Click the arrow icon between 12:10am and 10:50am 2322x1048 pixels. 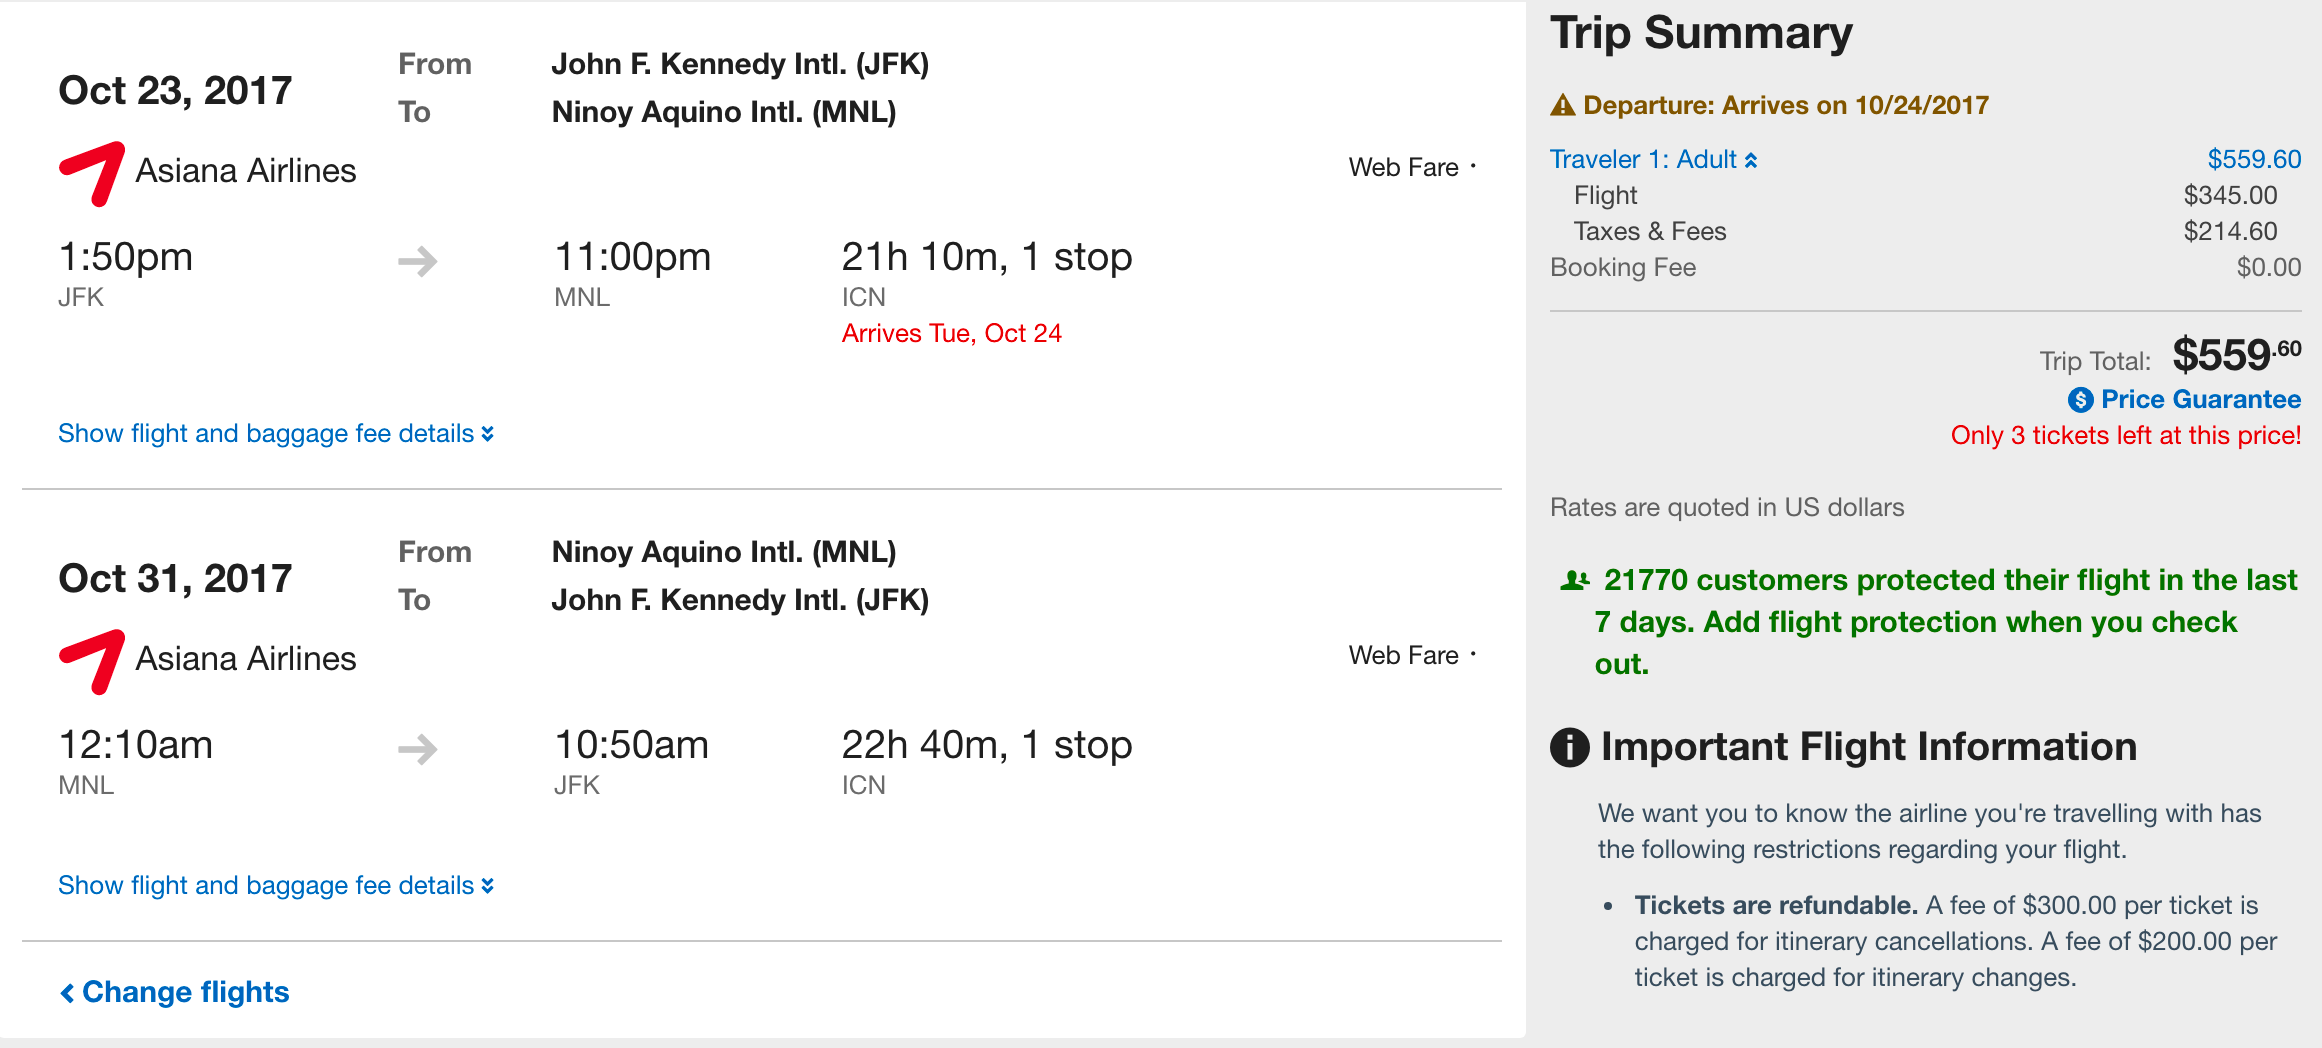pos(418,749)
